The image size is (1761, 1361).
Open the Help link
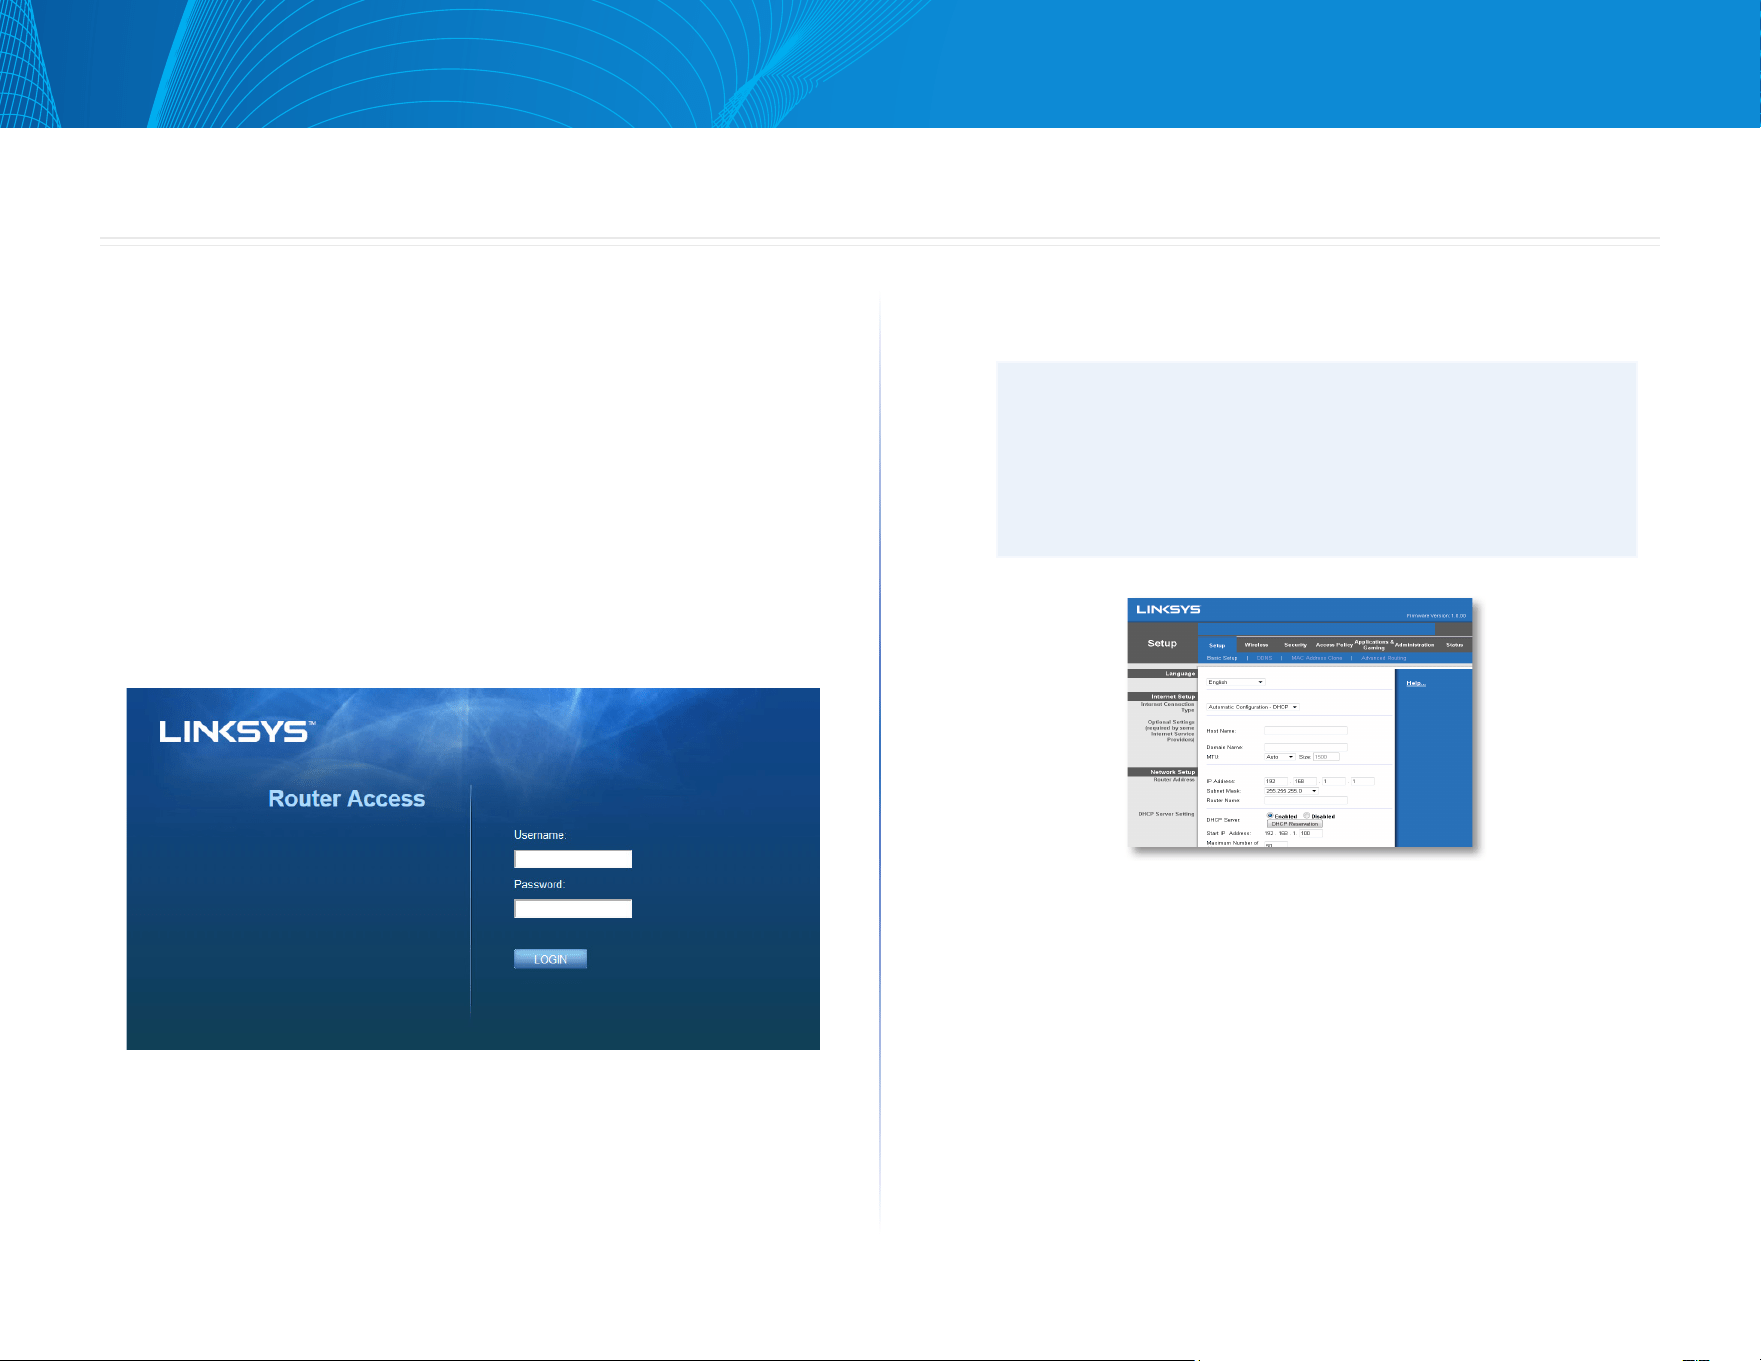(x=1416, y=683)
